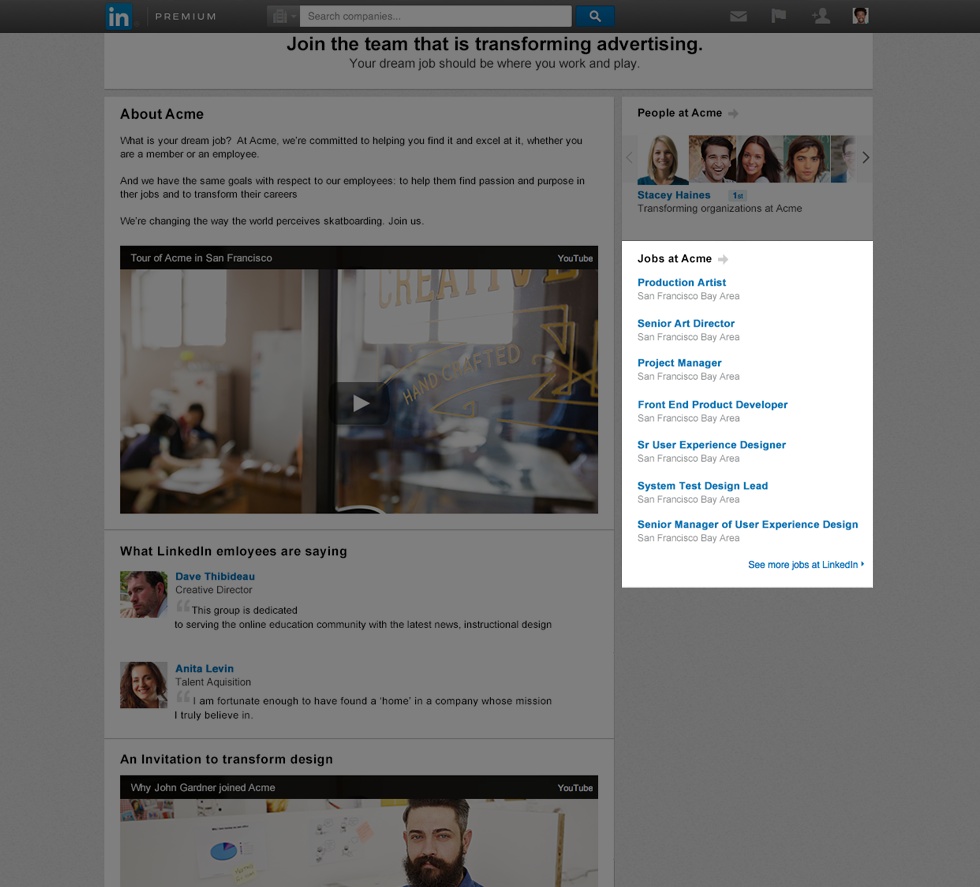Follow the Jobs at Acme arrow
Viewport: 980px width, 887px height.
722,259
